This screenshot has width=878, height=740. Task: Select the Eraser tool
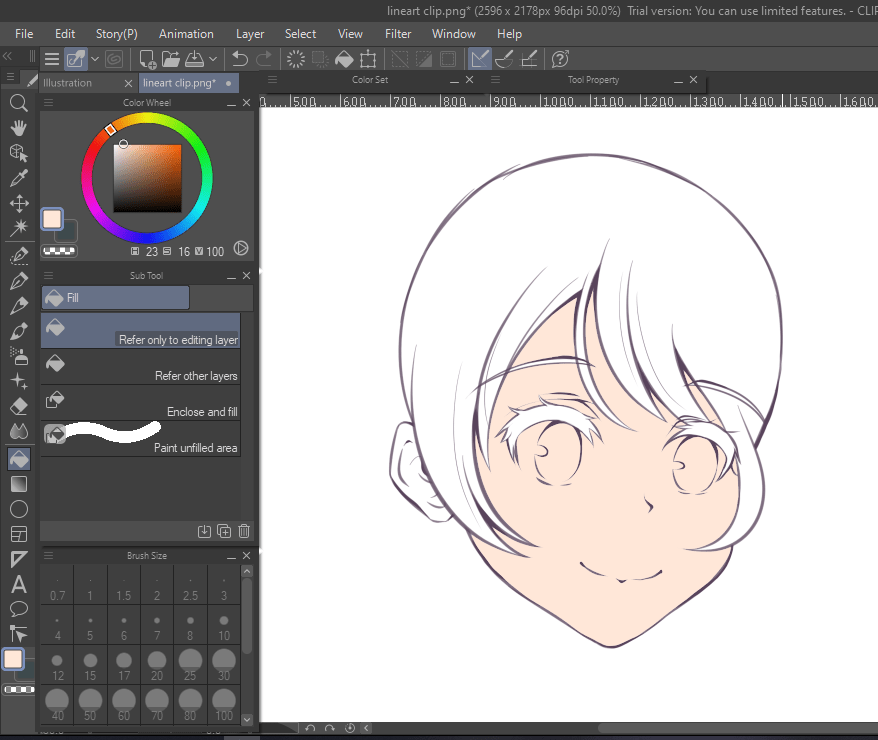(18, 406)
